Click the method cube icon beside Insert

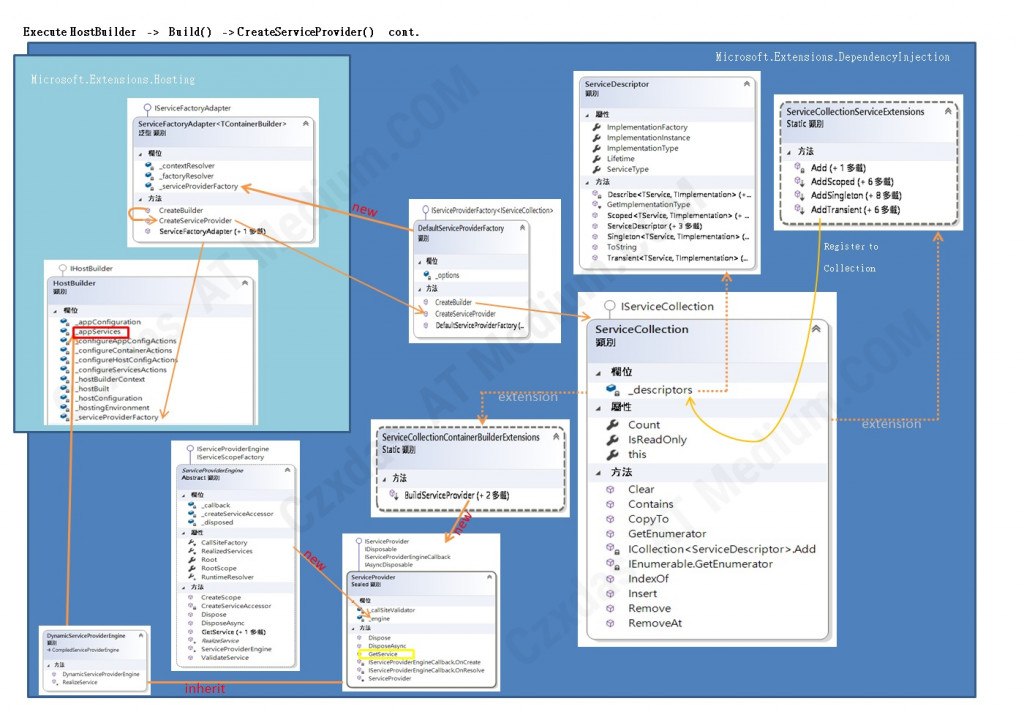pyautogui.click(x=611, y=594)
